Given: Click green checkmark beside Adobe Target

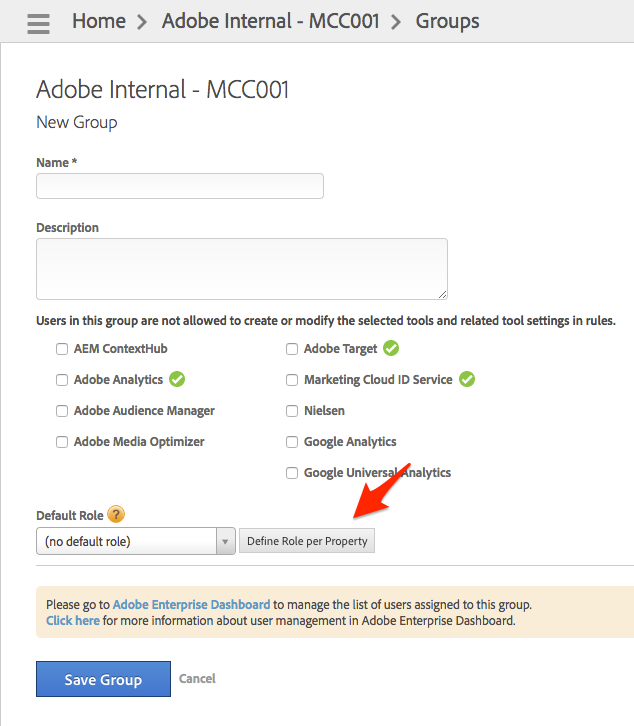Looking at the screenshot, I should coord(391,348).
